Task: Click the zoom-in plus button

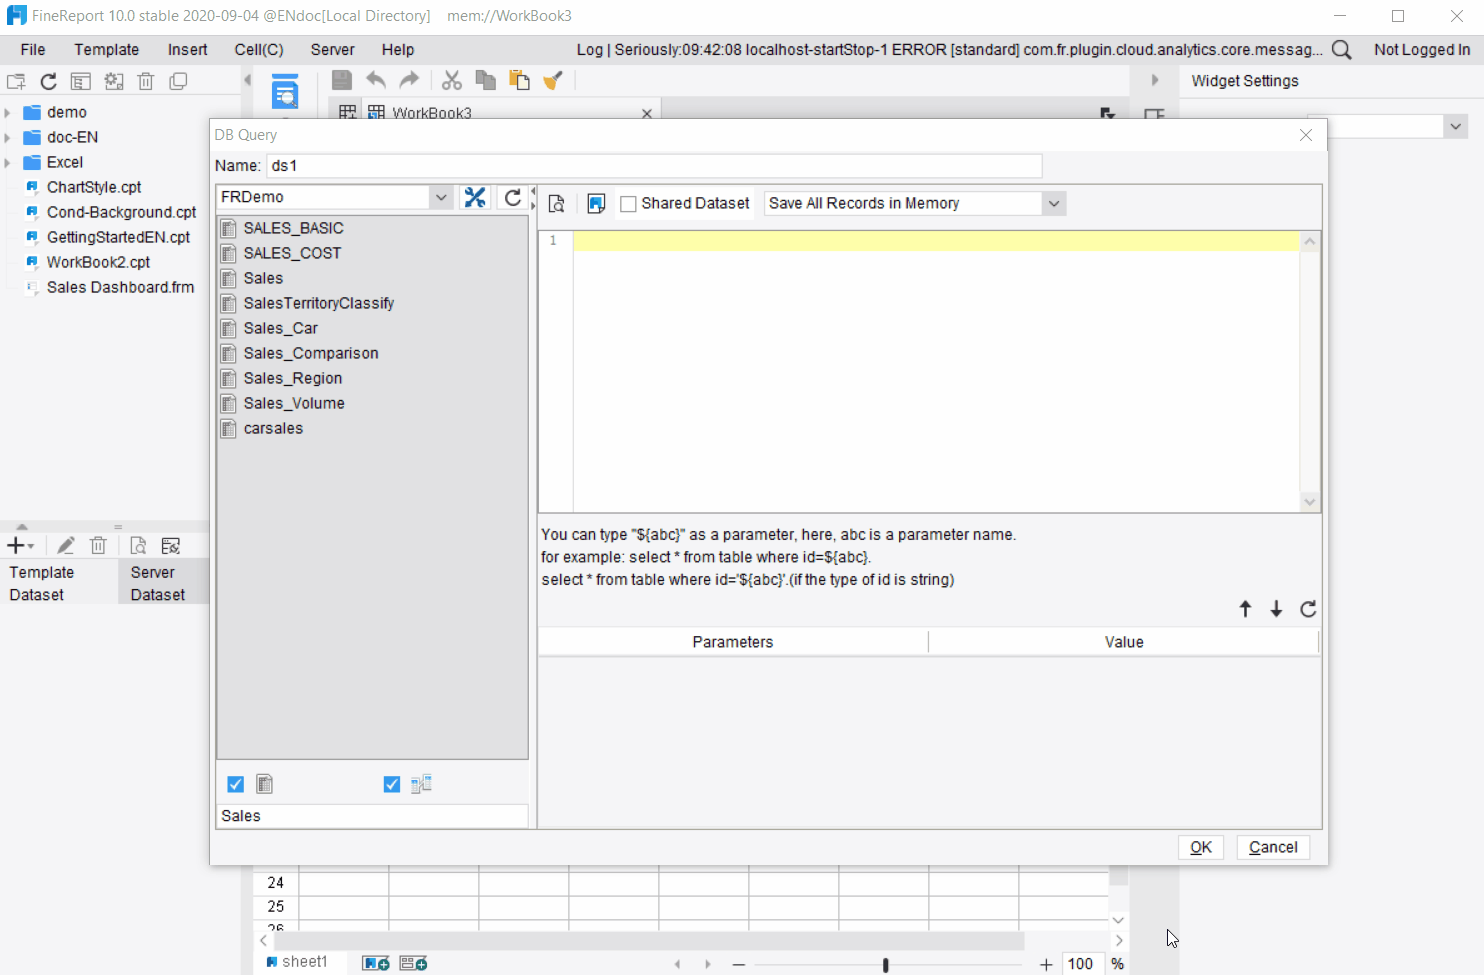Action: click(x=1046, y=965)
